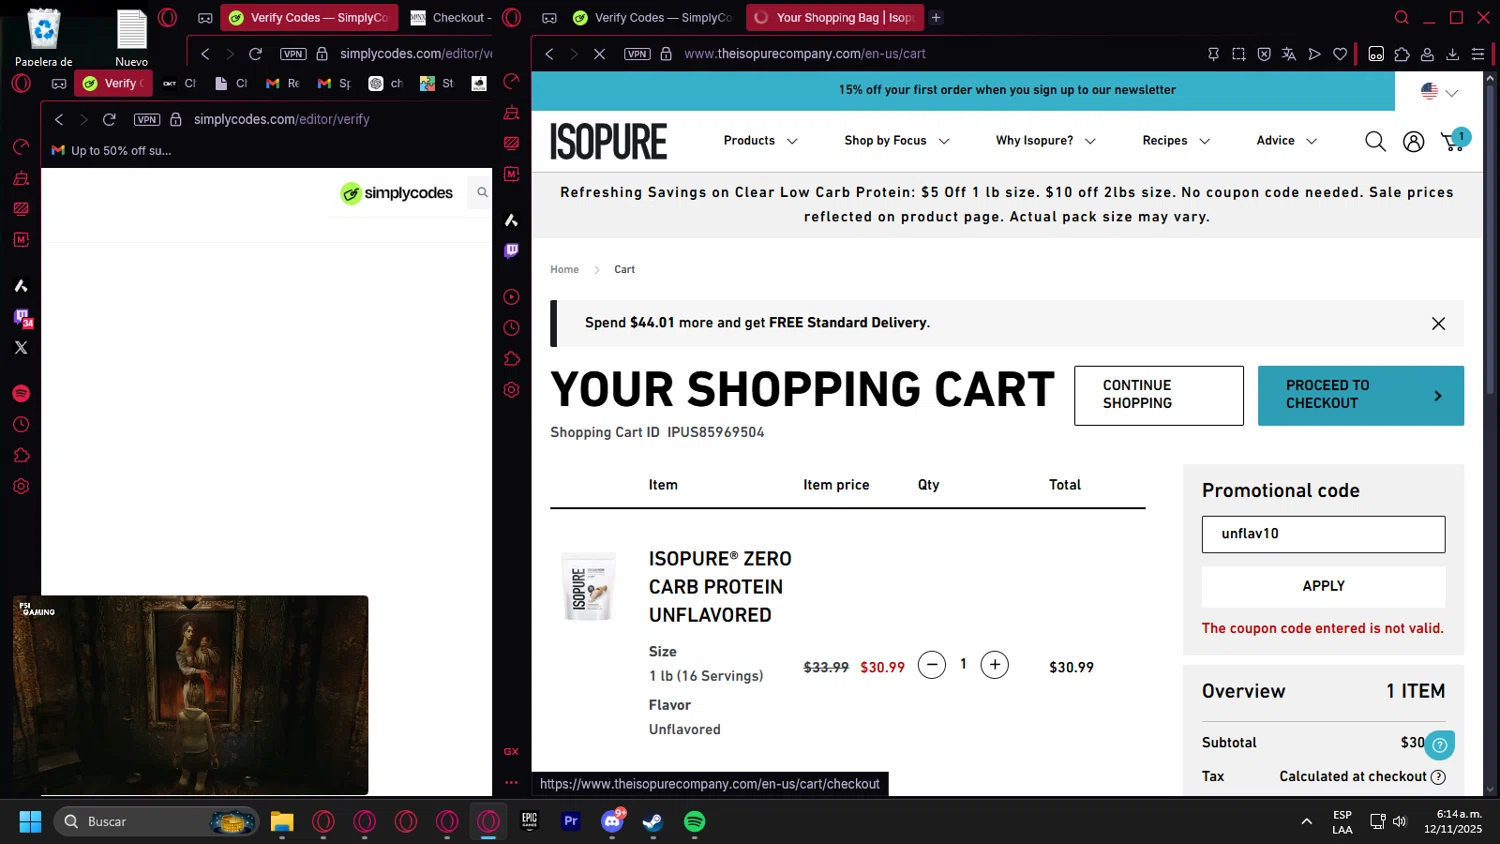The image size is (1500, 844).
Task: Expand the Advice menu
Action: 1287,141
